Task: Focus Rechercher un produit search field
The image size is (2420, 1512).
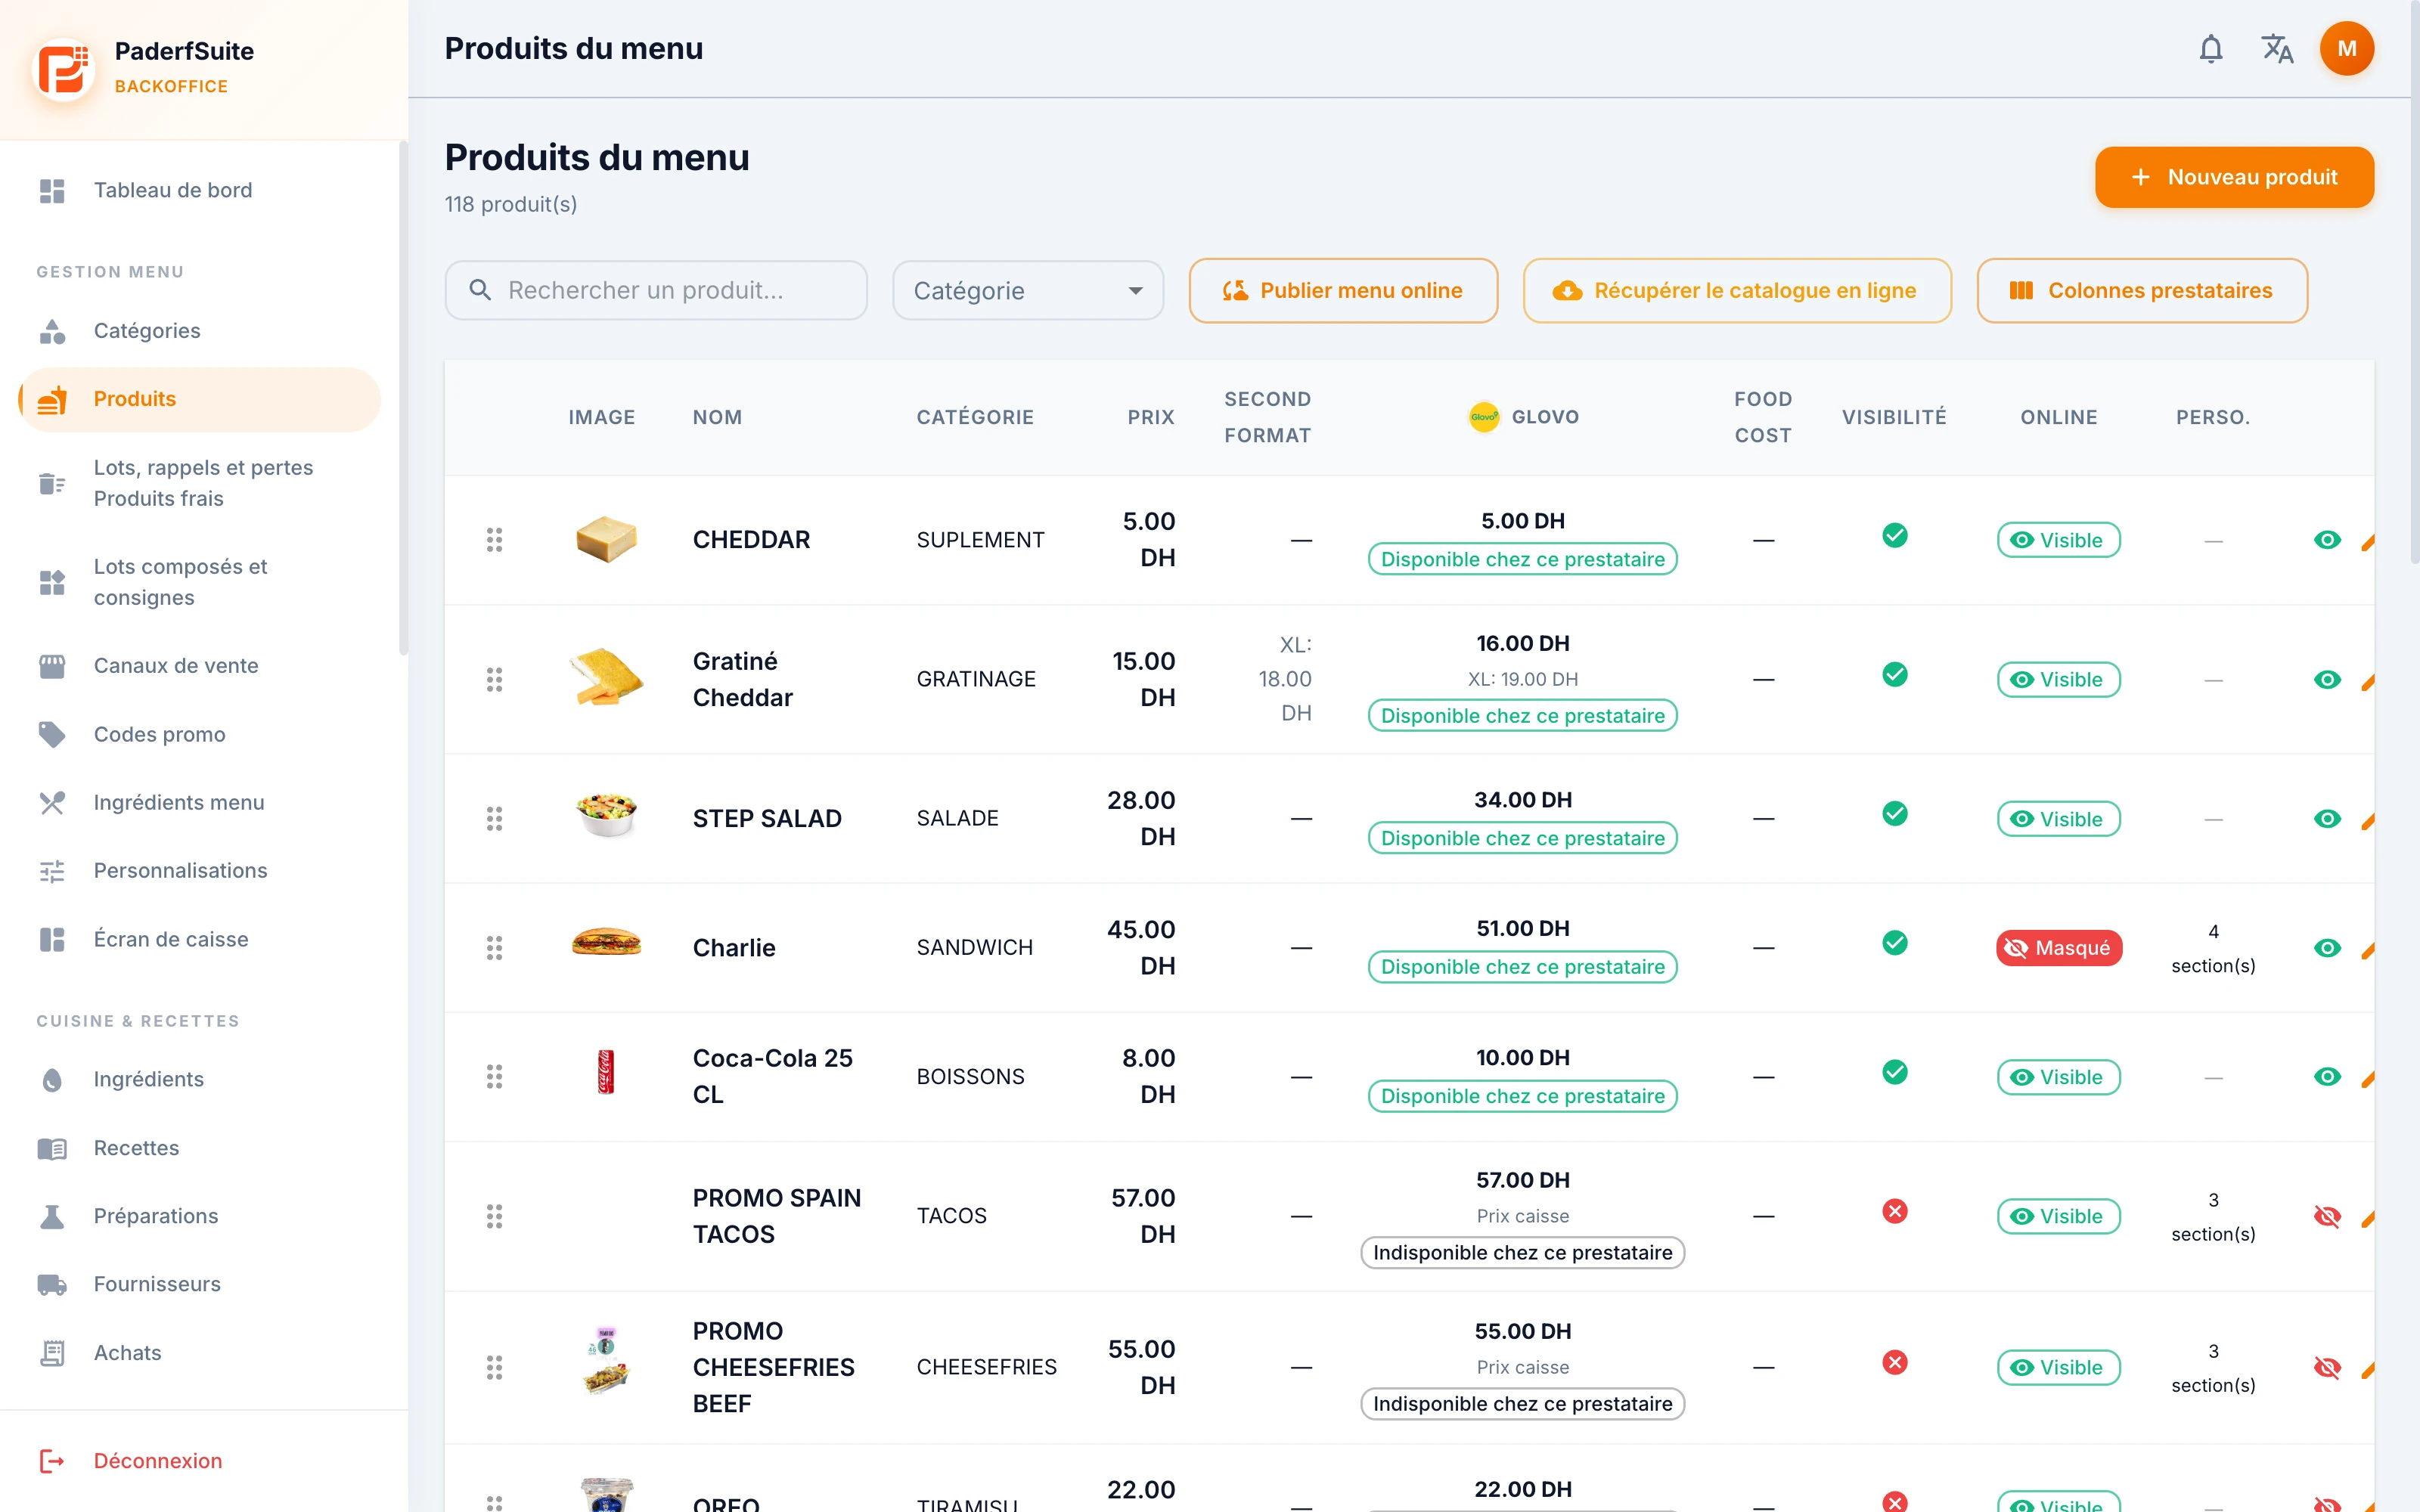Action: coord(656,290)
